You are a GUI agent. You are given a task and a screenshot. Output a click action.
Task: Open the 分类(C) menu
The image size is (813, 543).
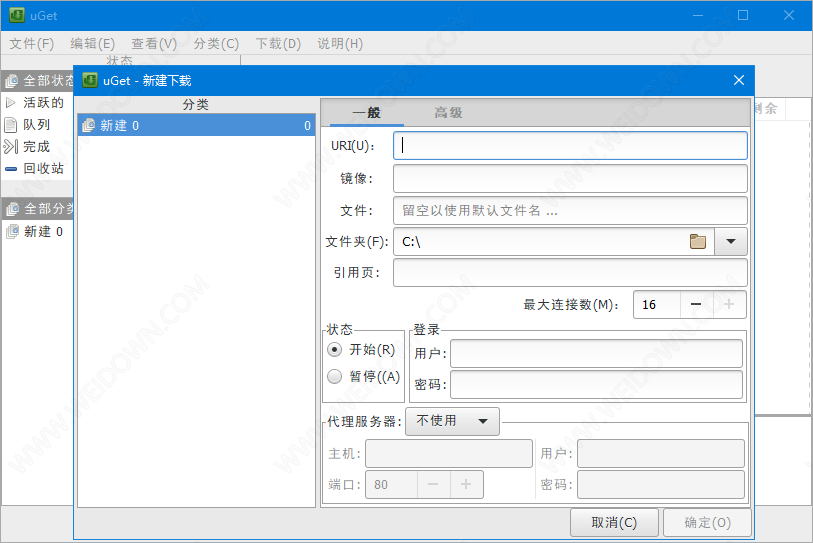[x=216, y=44]
